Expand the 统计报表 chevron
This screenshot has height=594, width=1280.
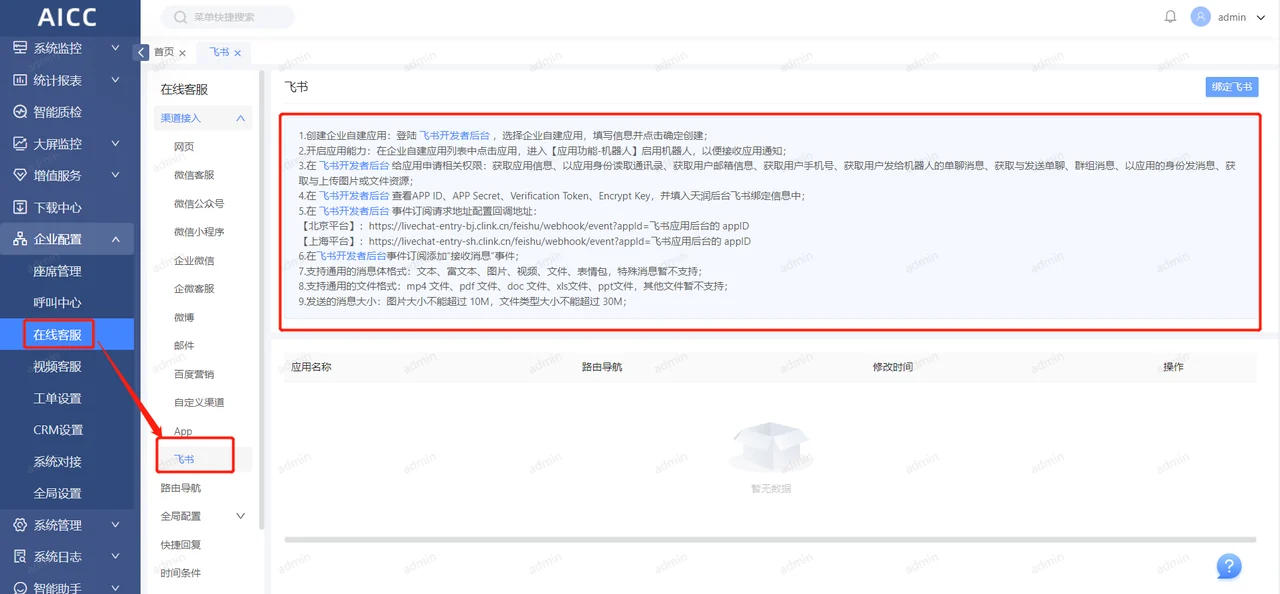click(115, 80)
